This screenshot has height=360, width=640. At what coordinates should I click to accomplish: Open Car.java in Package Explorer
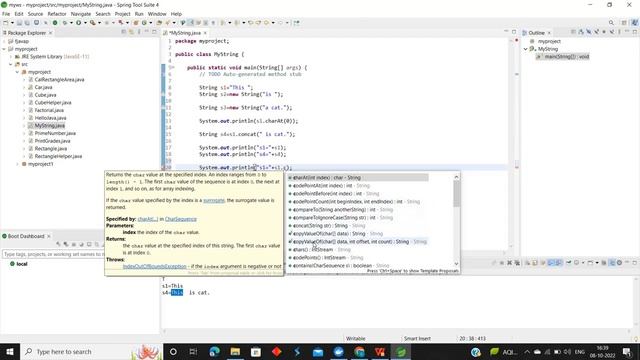(x=43, y=87)
